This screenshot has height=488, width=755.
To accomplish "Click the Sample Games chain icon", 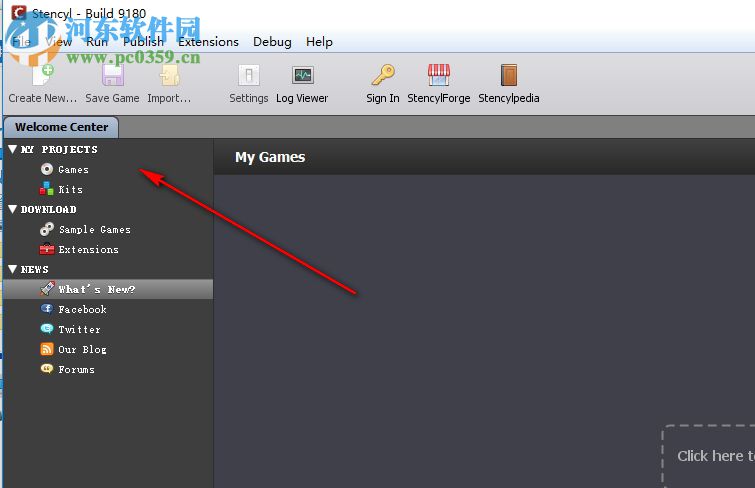I will point(47,229).
